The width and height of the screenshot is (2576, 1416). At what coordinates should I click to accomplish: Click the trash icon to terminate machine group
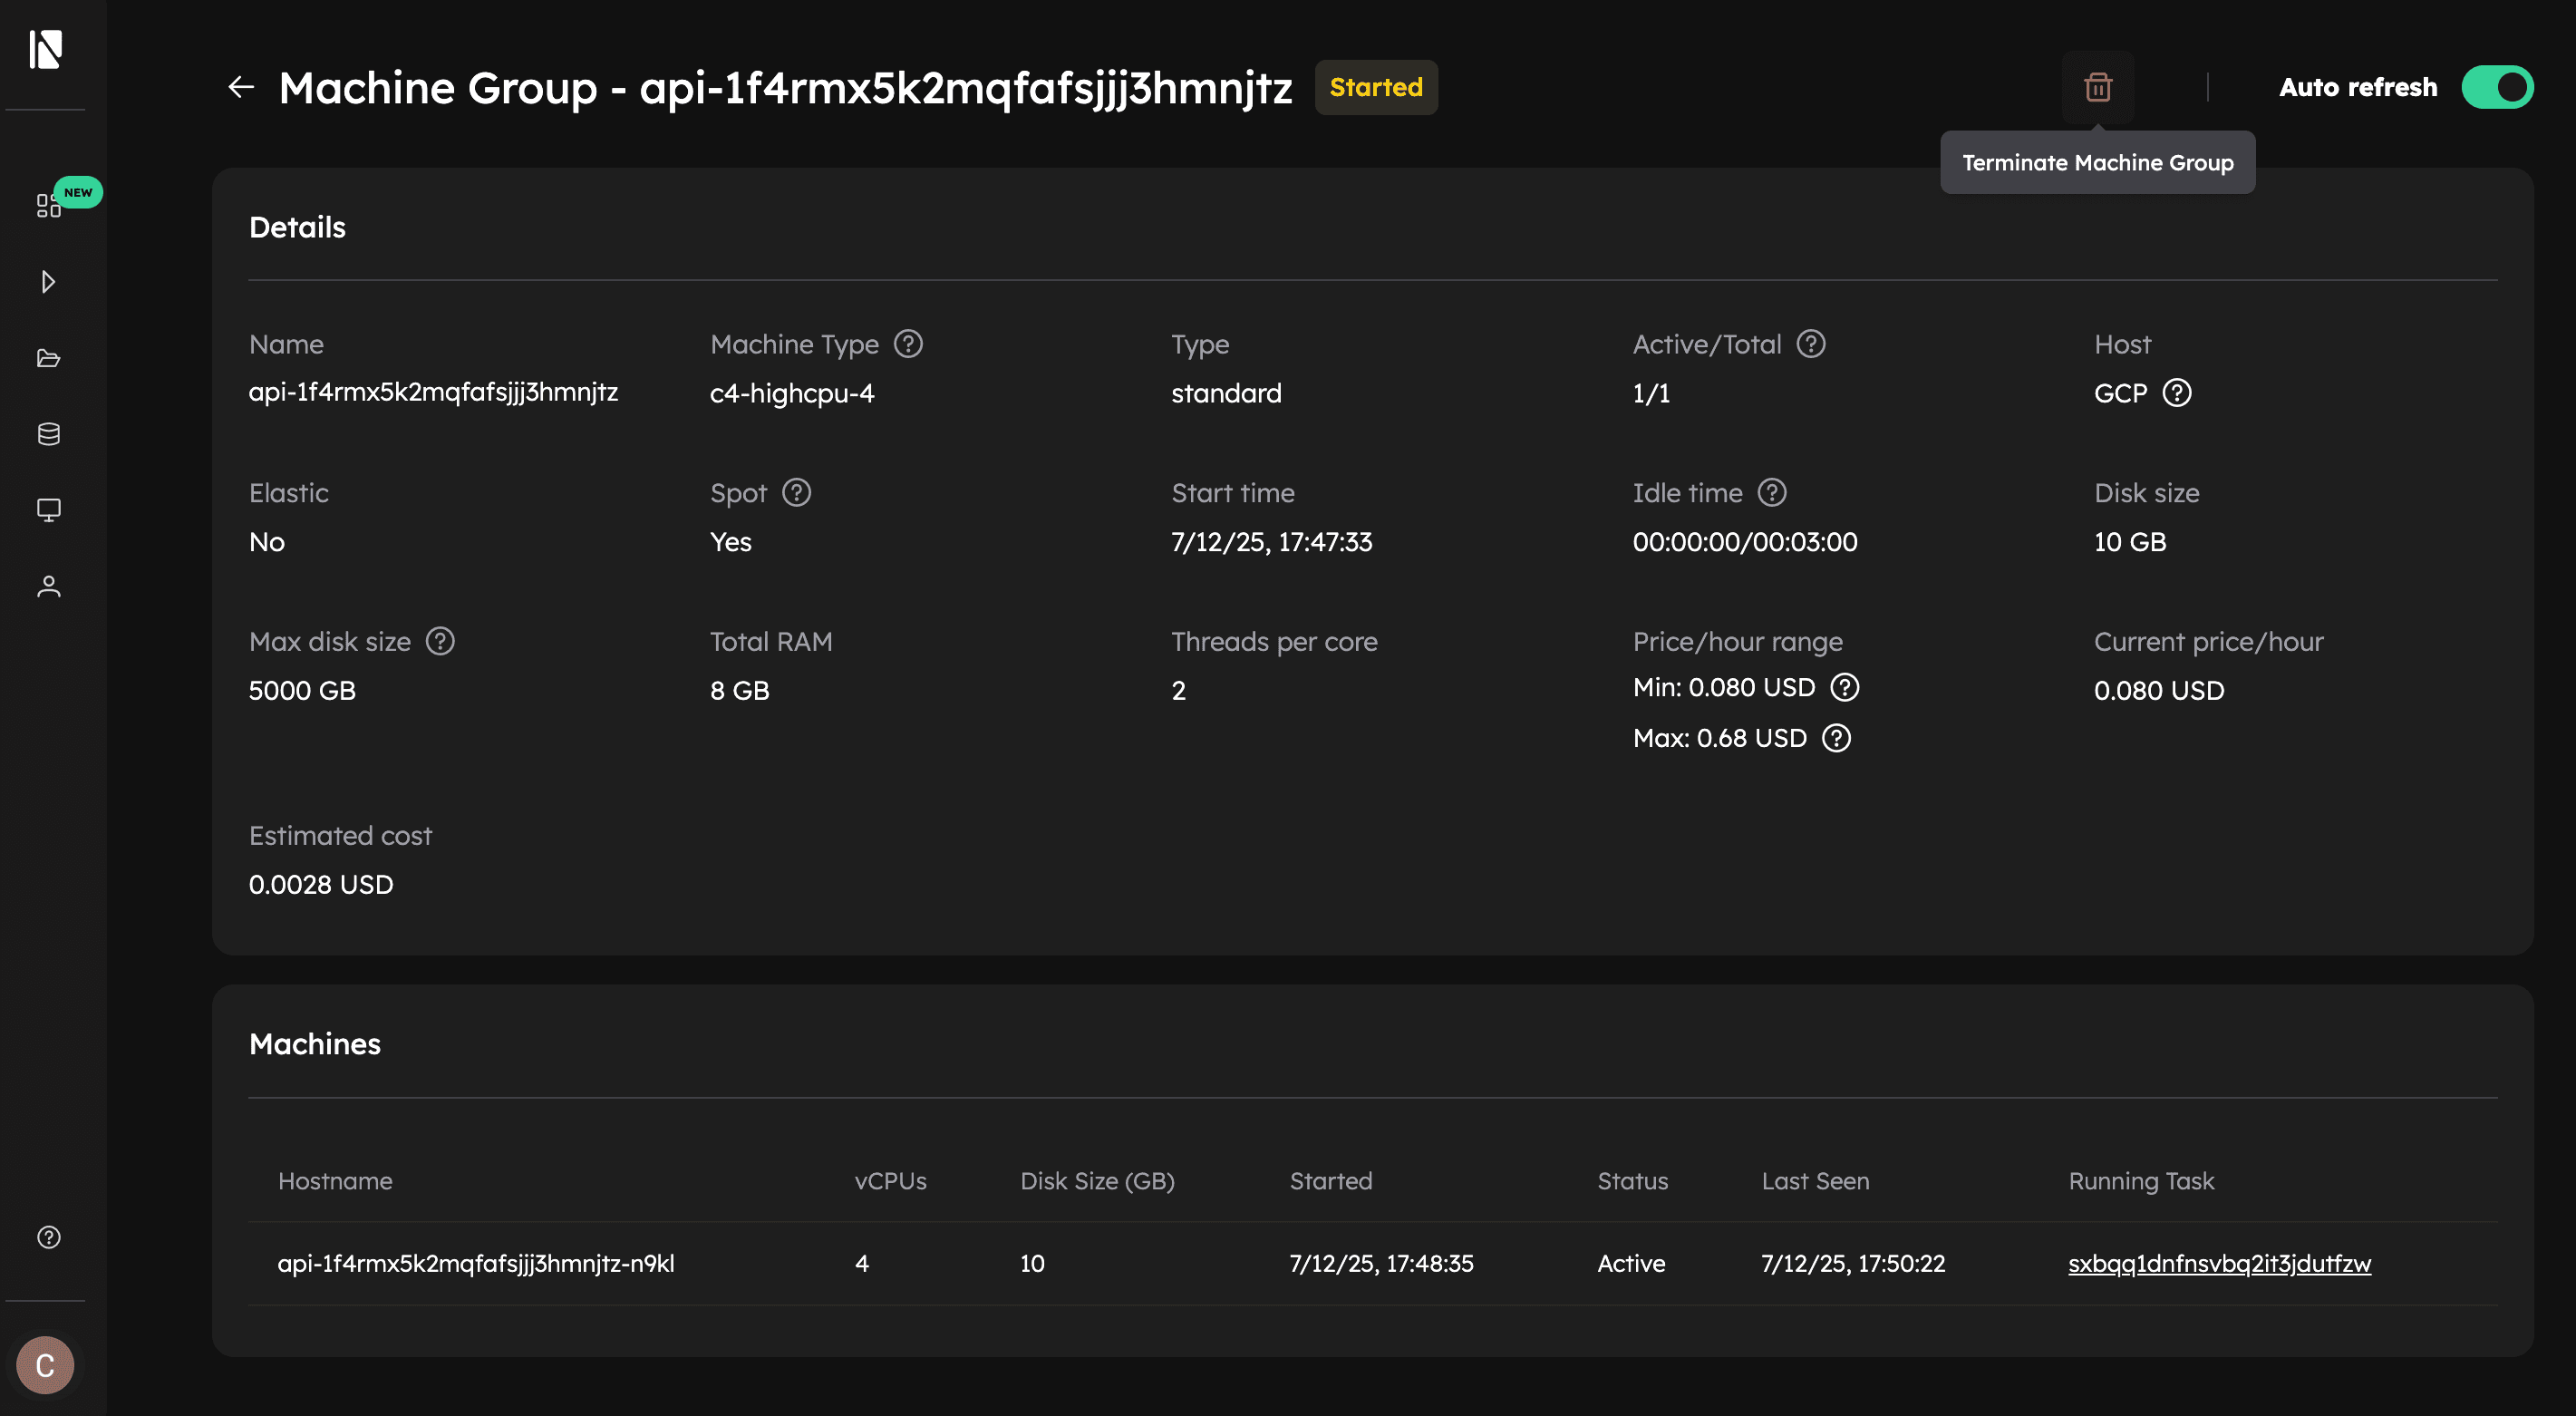tap(2097, 88)
